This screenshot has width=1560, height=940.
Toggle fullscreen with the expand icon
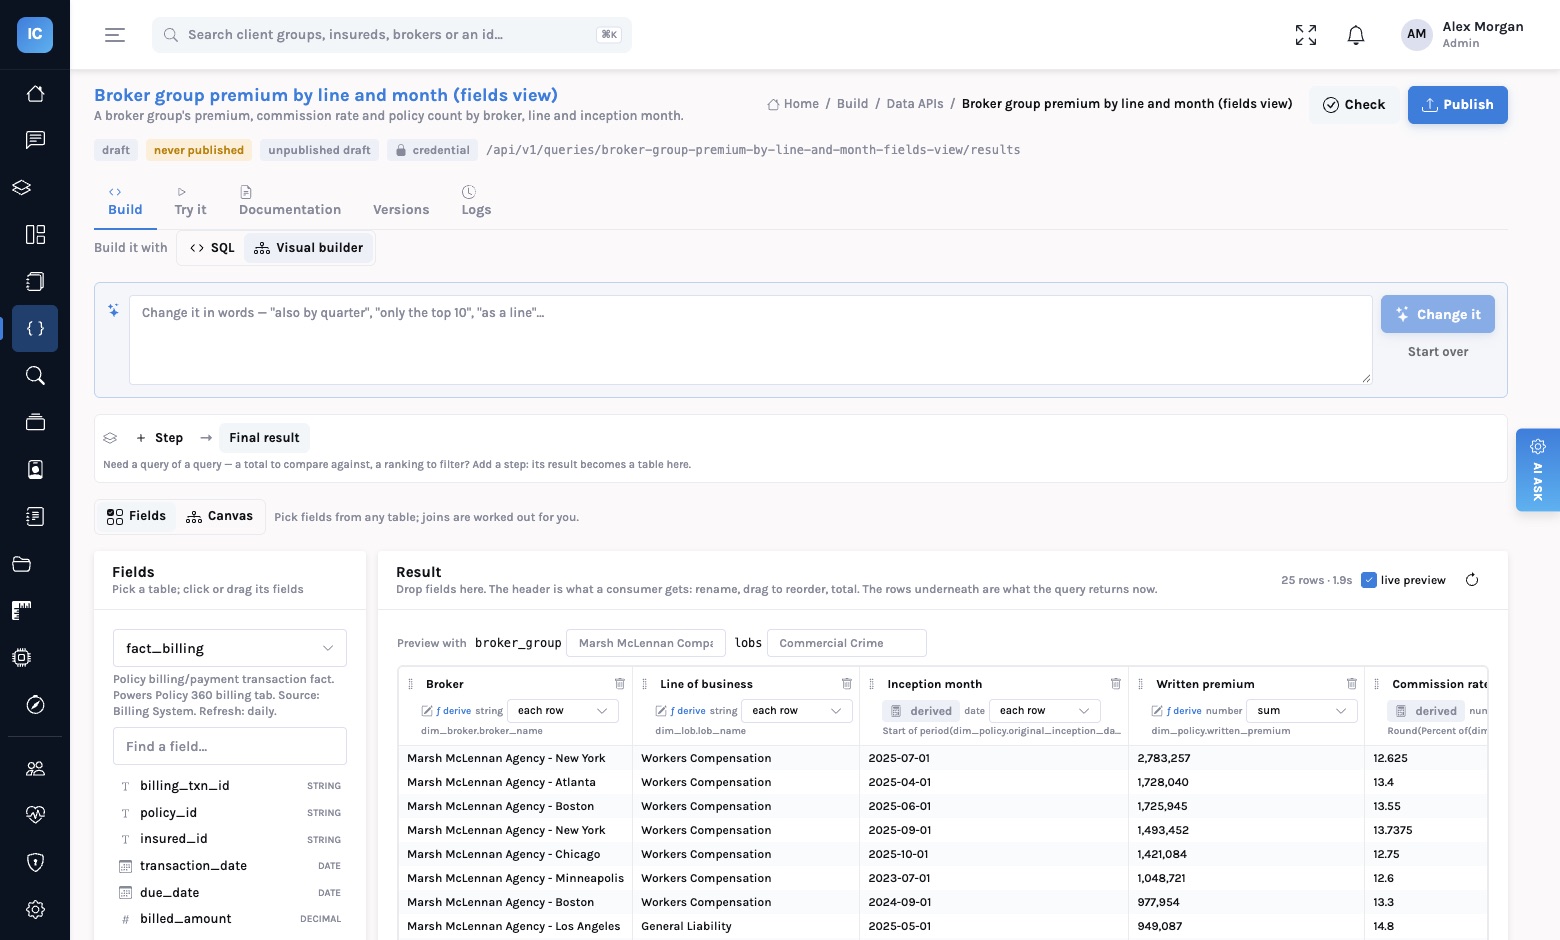click(1306, 35)
